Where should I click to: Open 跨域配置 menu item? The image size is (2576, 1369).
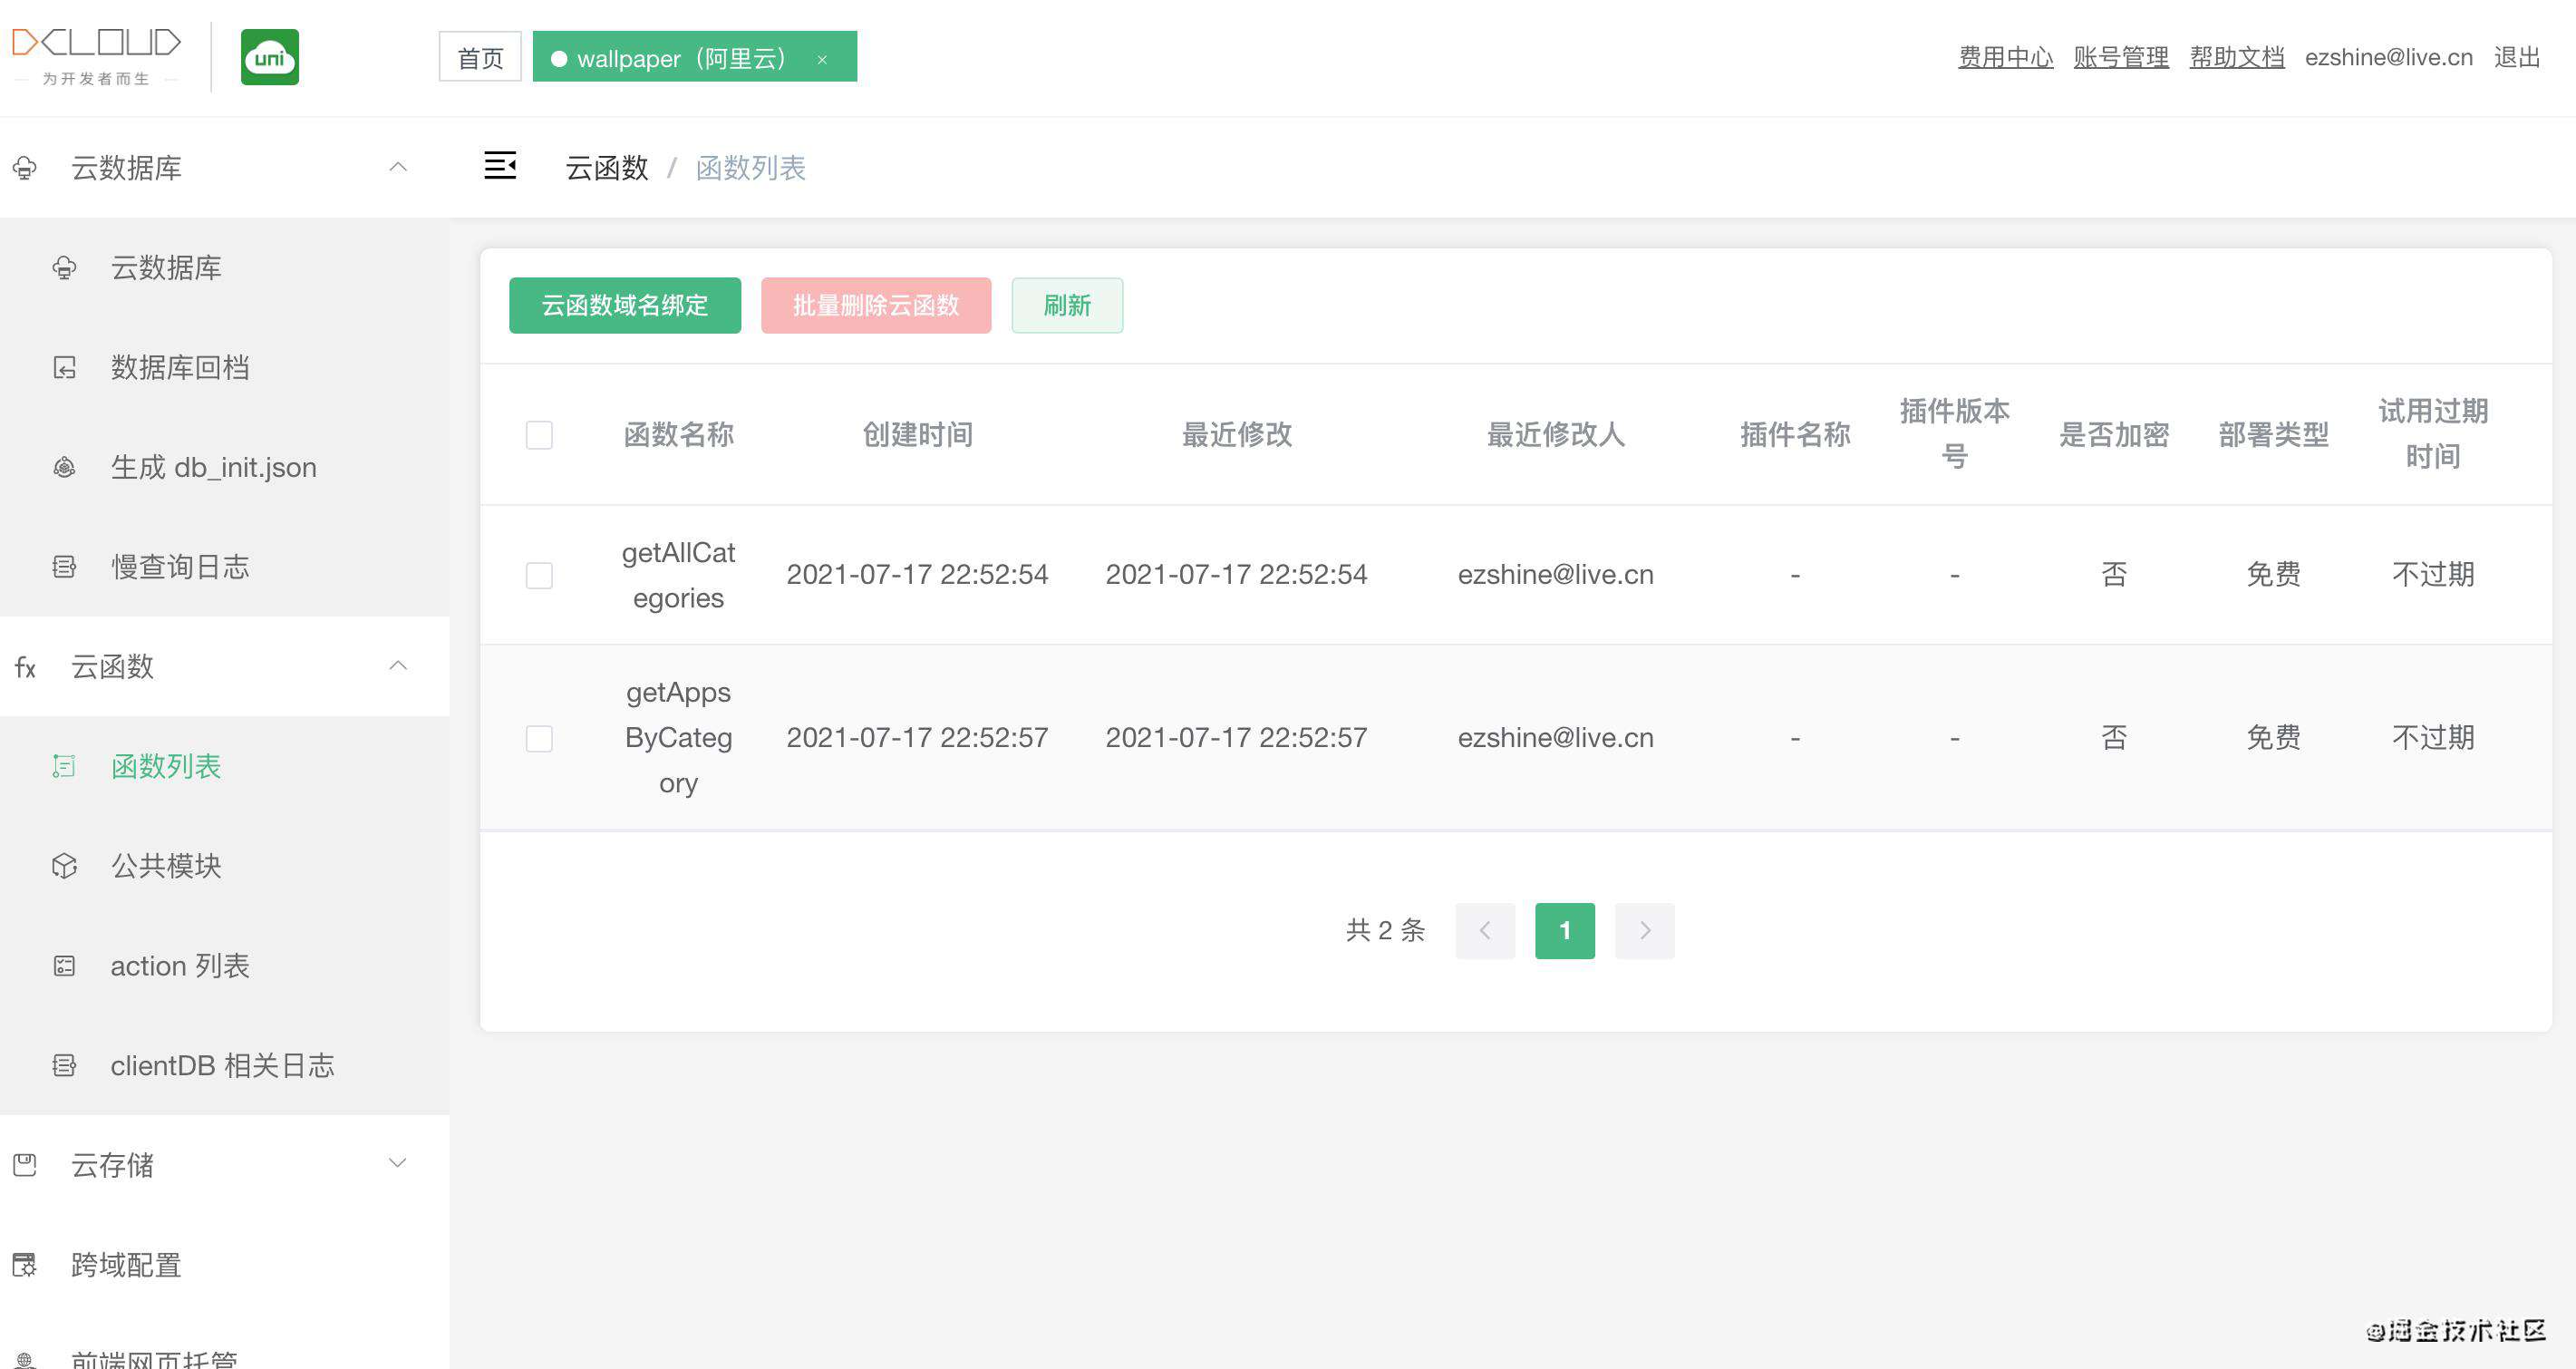click(x=224, y=1265)
